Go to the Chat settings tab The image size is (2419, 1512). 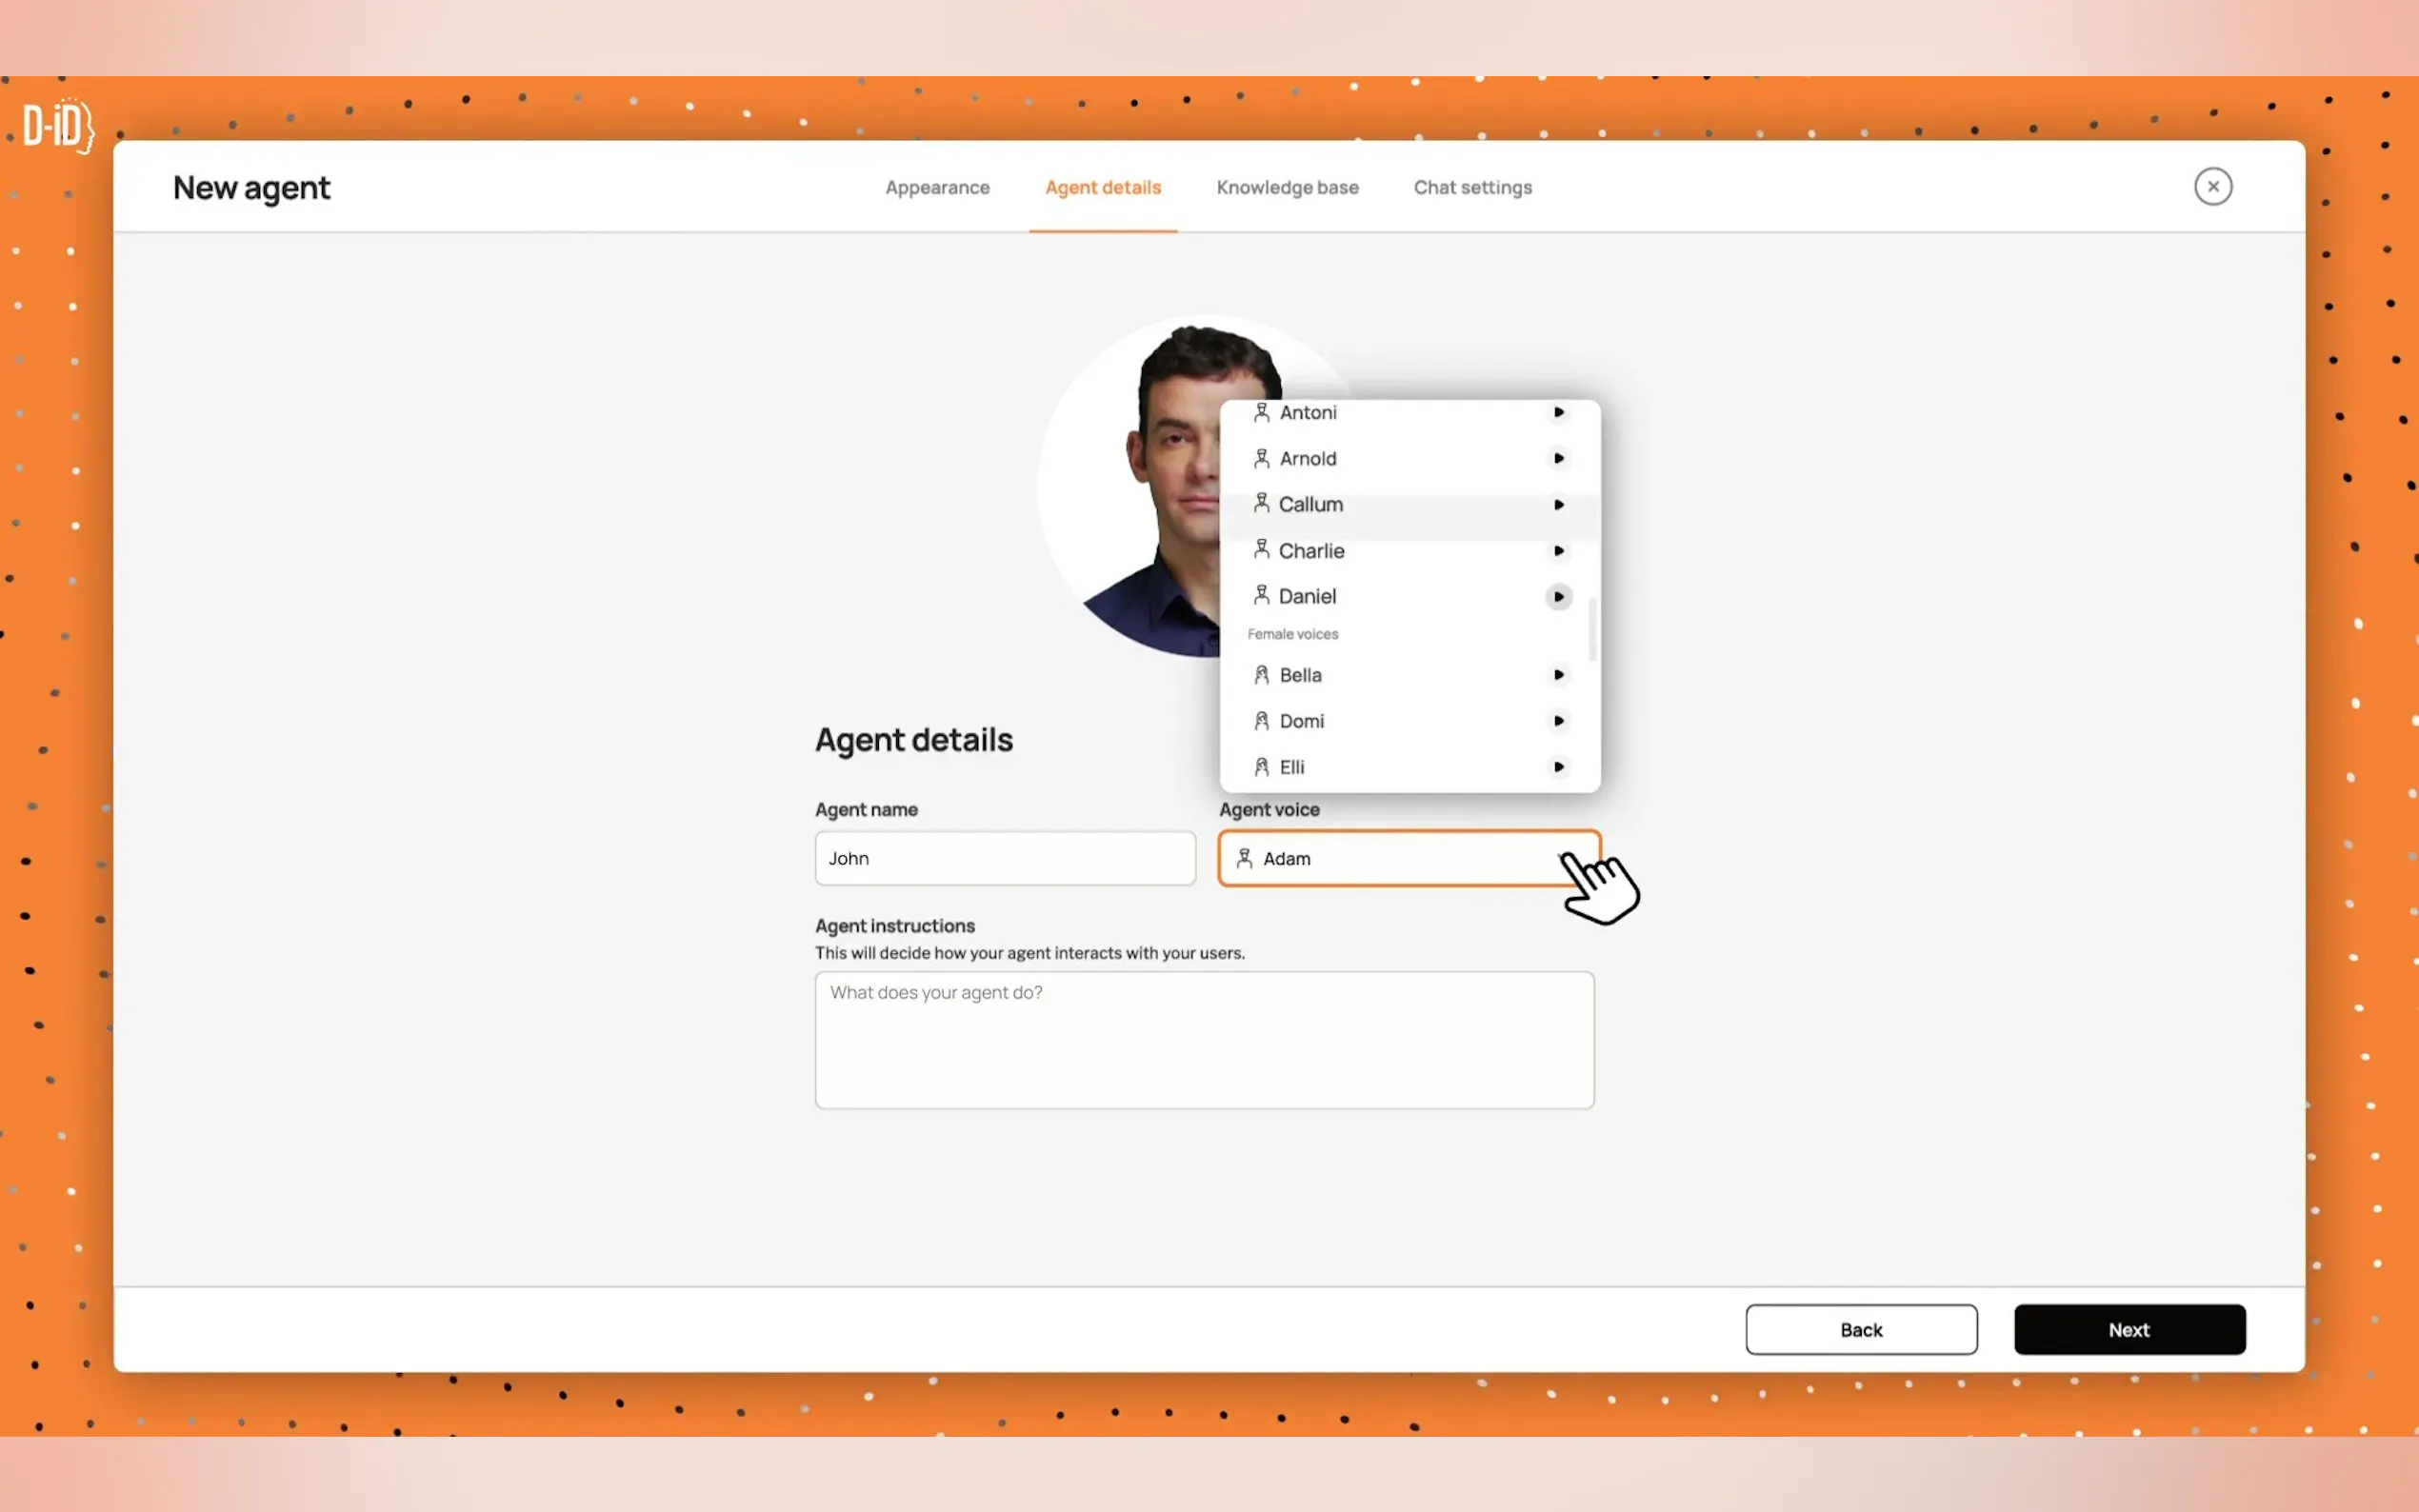click(1472, 188)
